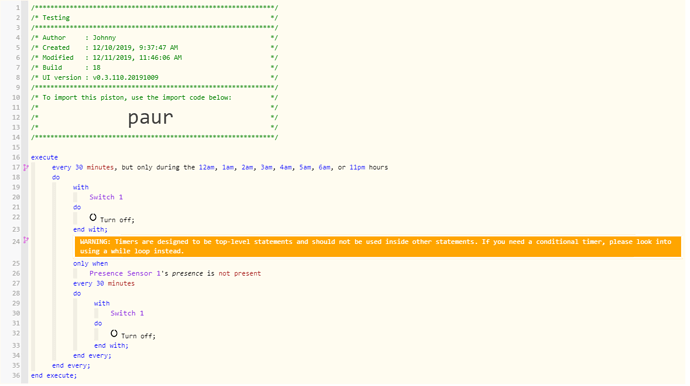Click the 'do' keyword on line 21
Image resolution: width=690 pixels, height=386 pixels.
(x=77, y=207)
